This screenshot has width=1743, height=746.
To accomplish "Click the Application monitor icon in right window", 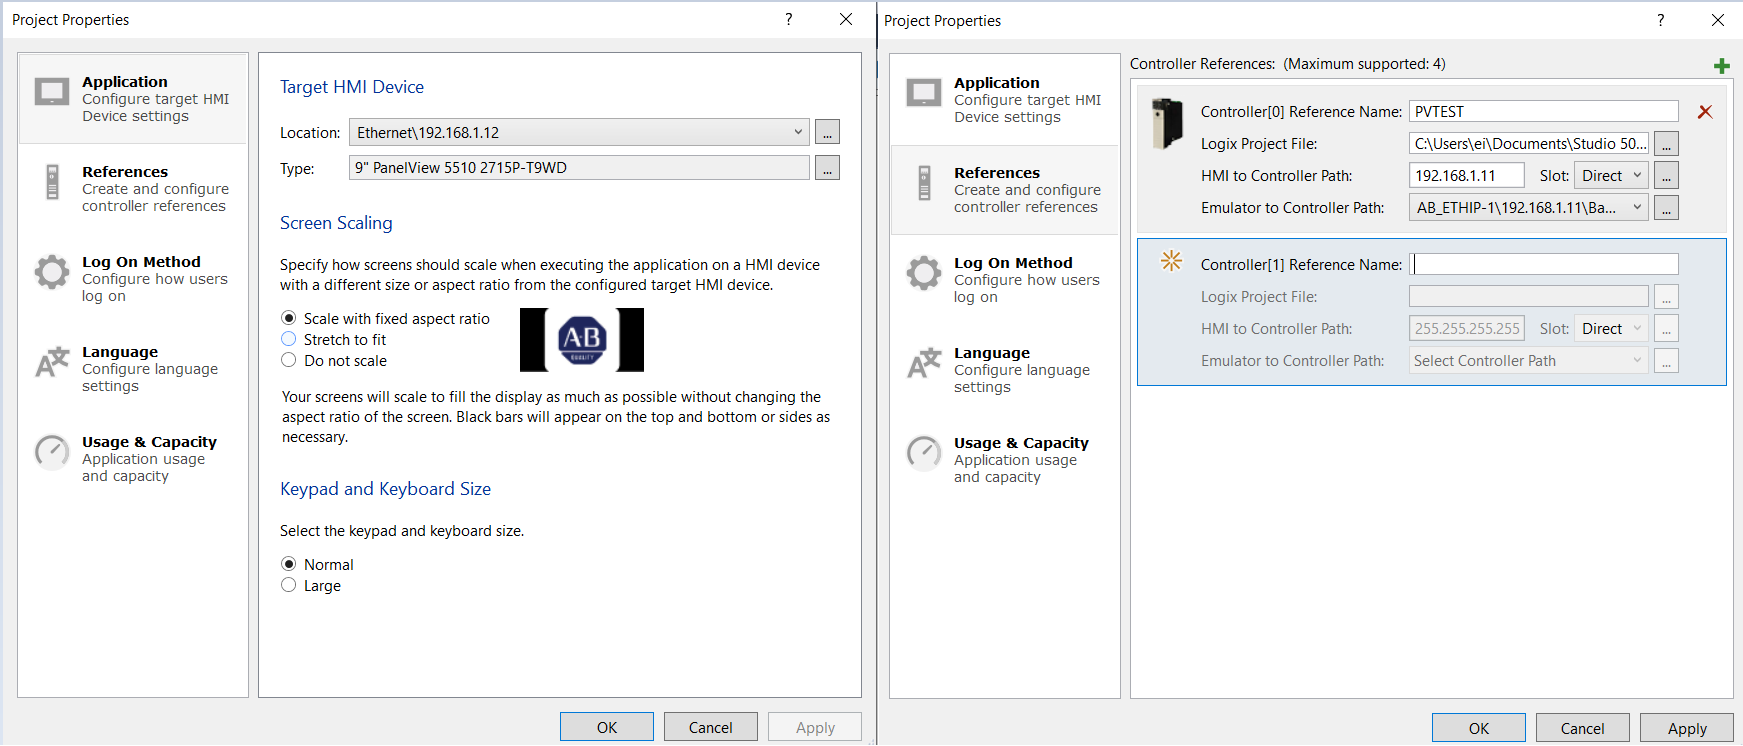I will (924, 93).
